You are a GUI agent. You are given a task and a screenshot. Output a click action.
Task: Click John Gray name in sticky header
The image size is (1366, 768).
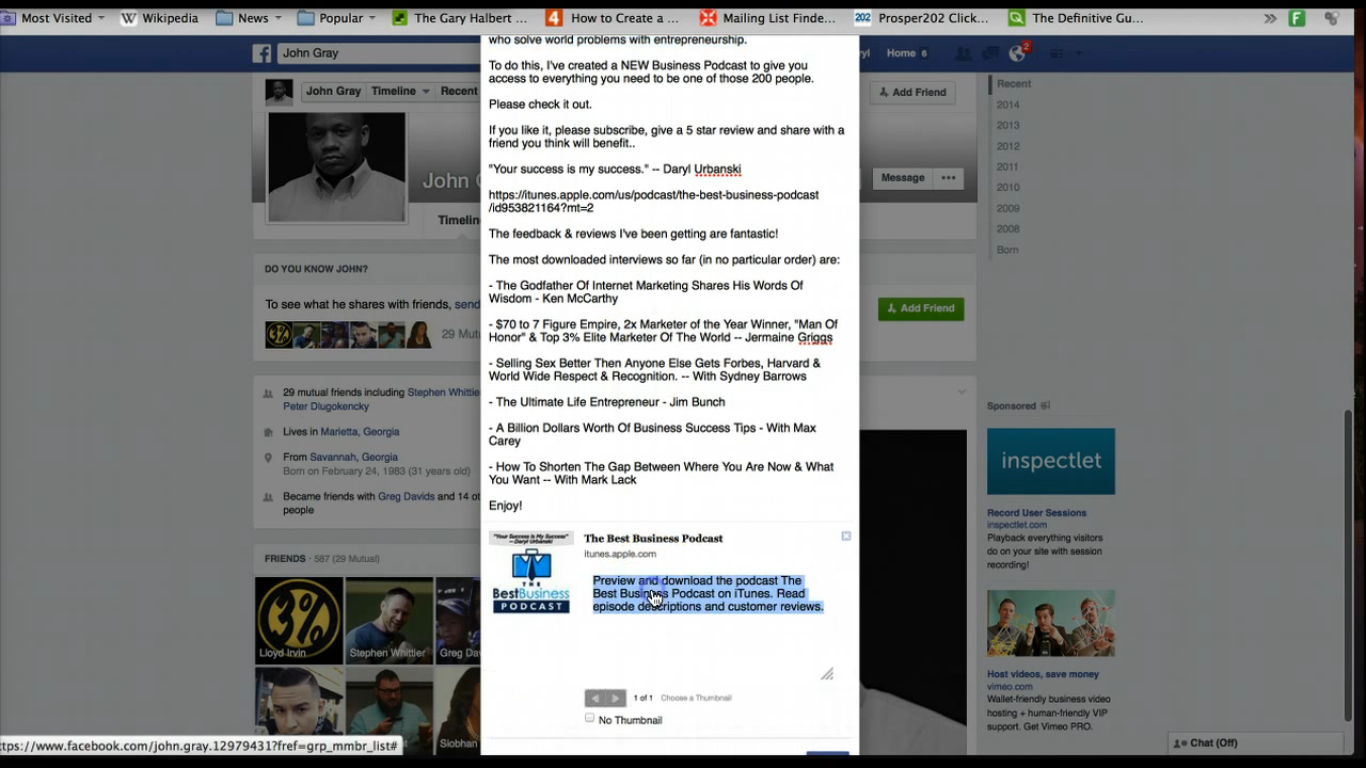coord(333,91)
